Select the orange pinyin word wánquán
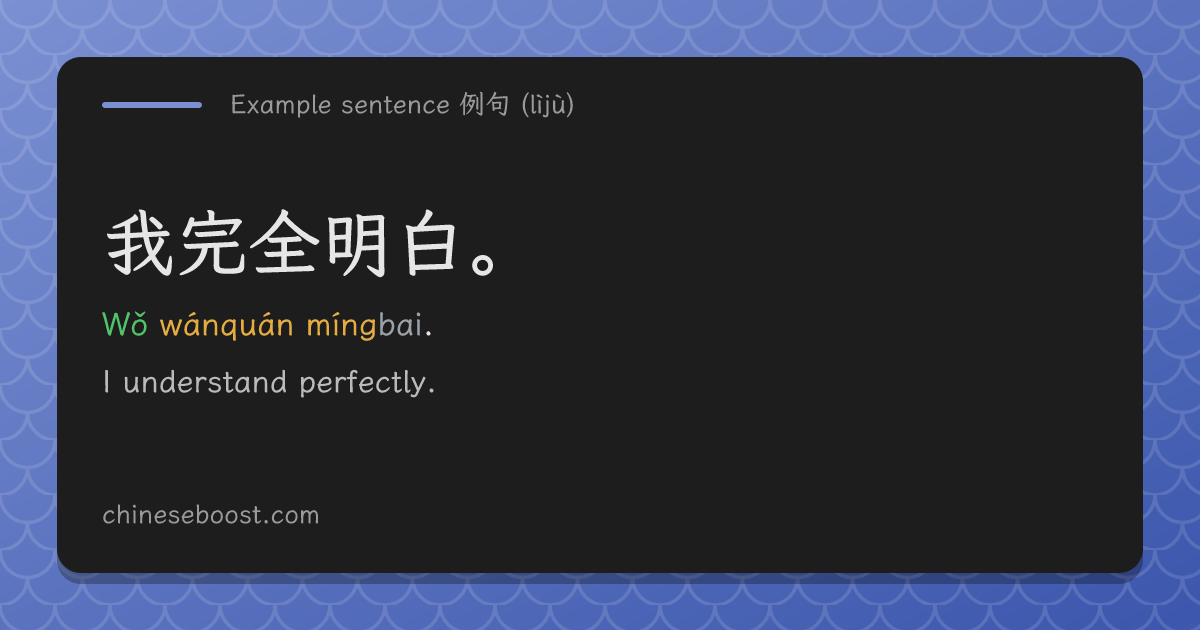This screenshot has width=1200, height=630. pos(227,325)
